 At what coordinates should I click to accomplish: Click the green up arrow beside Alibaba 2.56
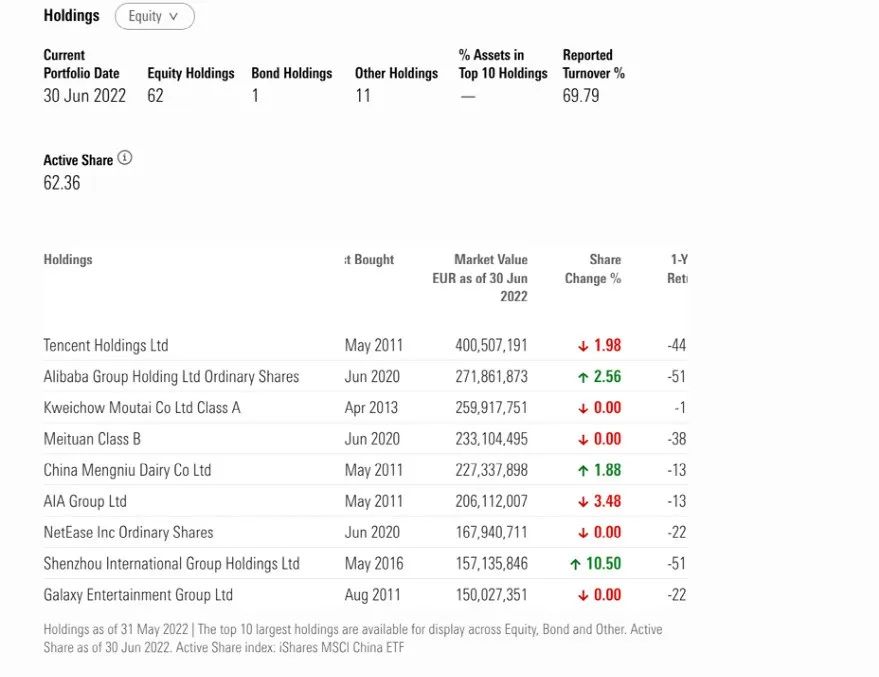click(583, 377)
